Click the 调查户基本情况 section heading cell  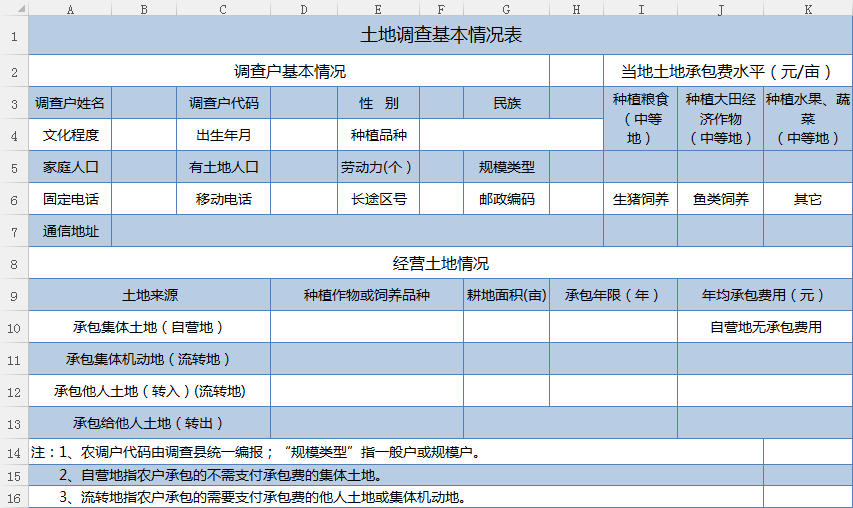289,71
